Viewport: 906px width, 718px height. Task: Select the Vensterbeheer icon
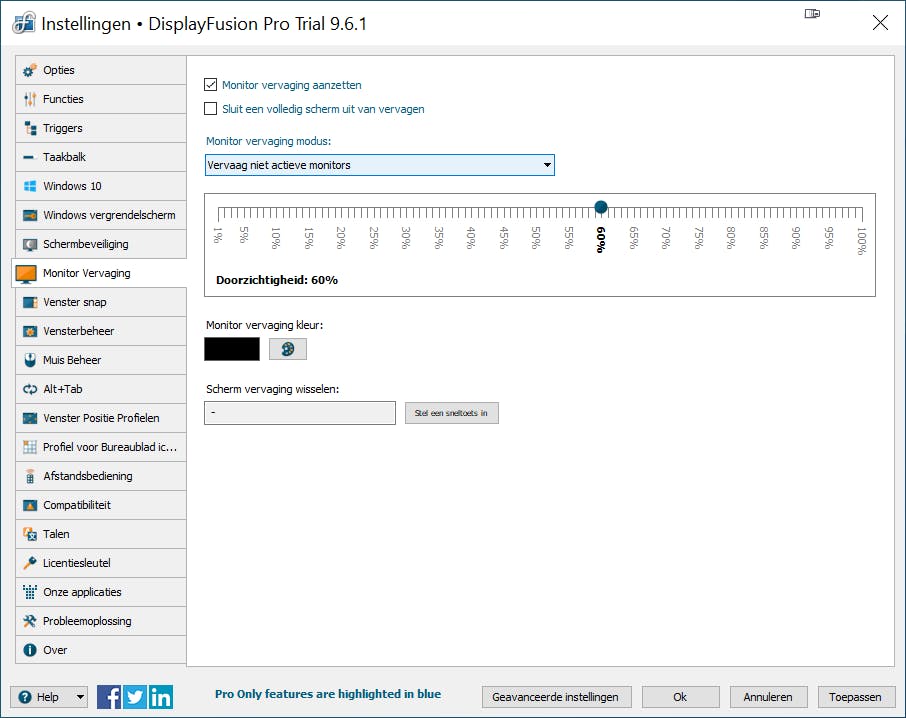click(29, 332)
